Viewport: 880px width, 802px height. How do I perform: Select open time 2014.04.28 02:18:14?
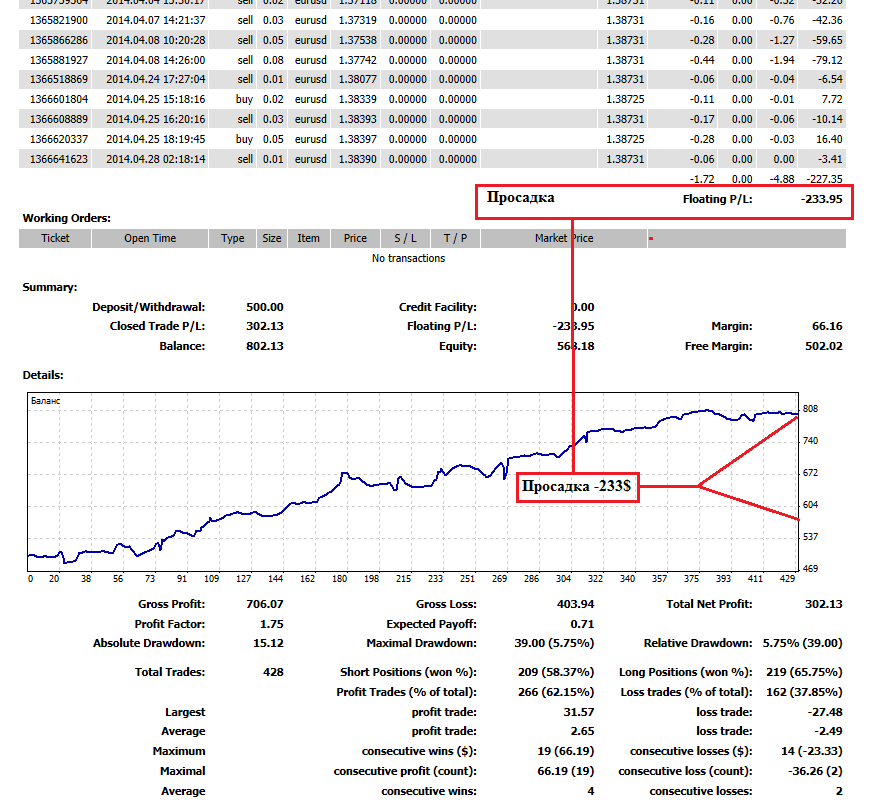pos(155,159)
